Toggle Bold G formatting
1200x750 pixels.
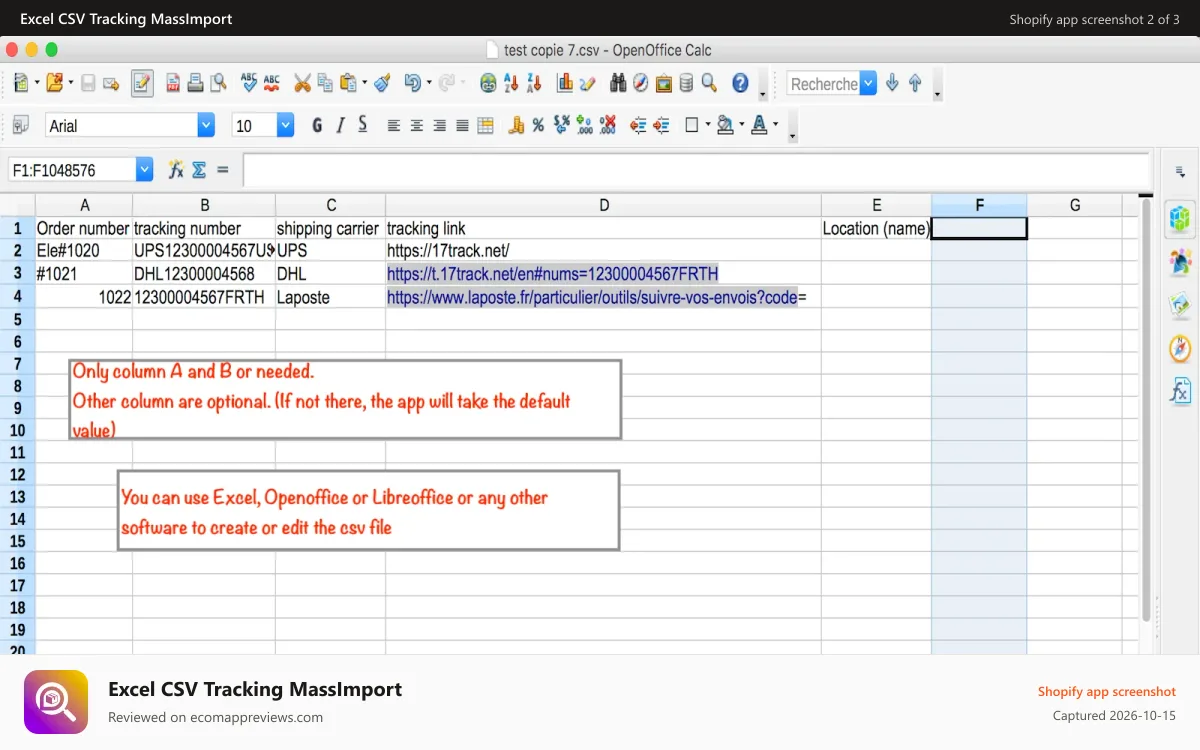317,125
